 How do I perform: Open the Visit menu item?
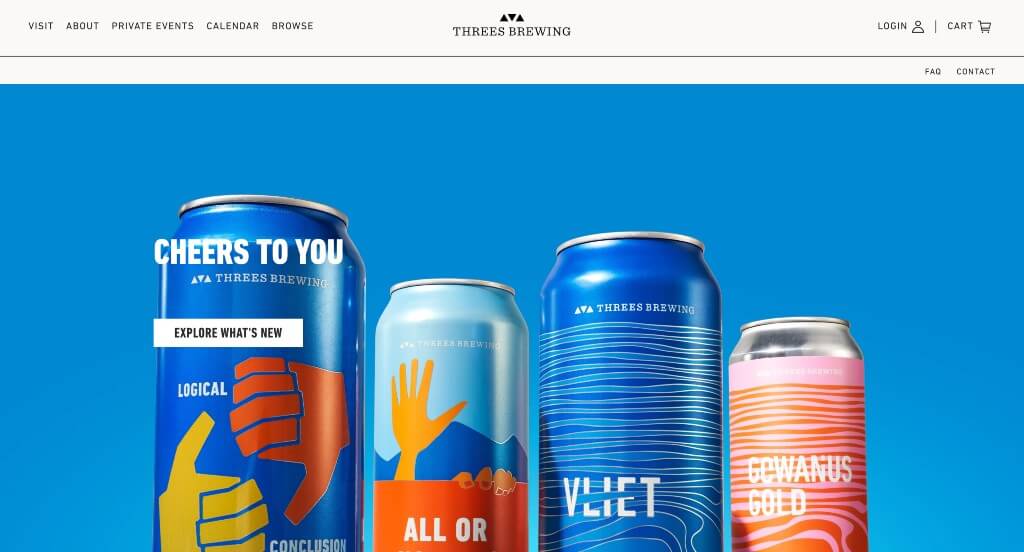click(x=40, y=26)
